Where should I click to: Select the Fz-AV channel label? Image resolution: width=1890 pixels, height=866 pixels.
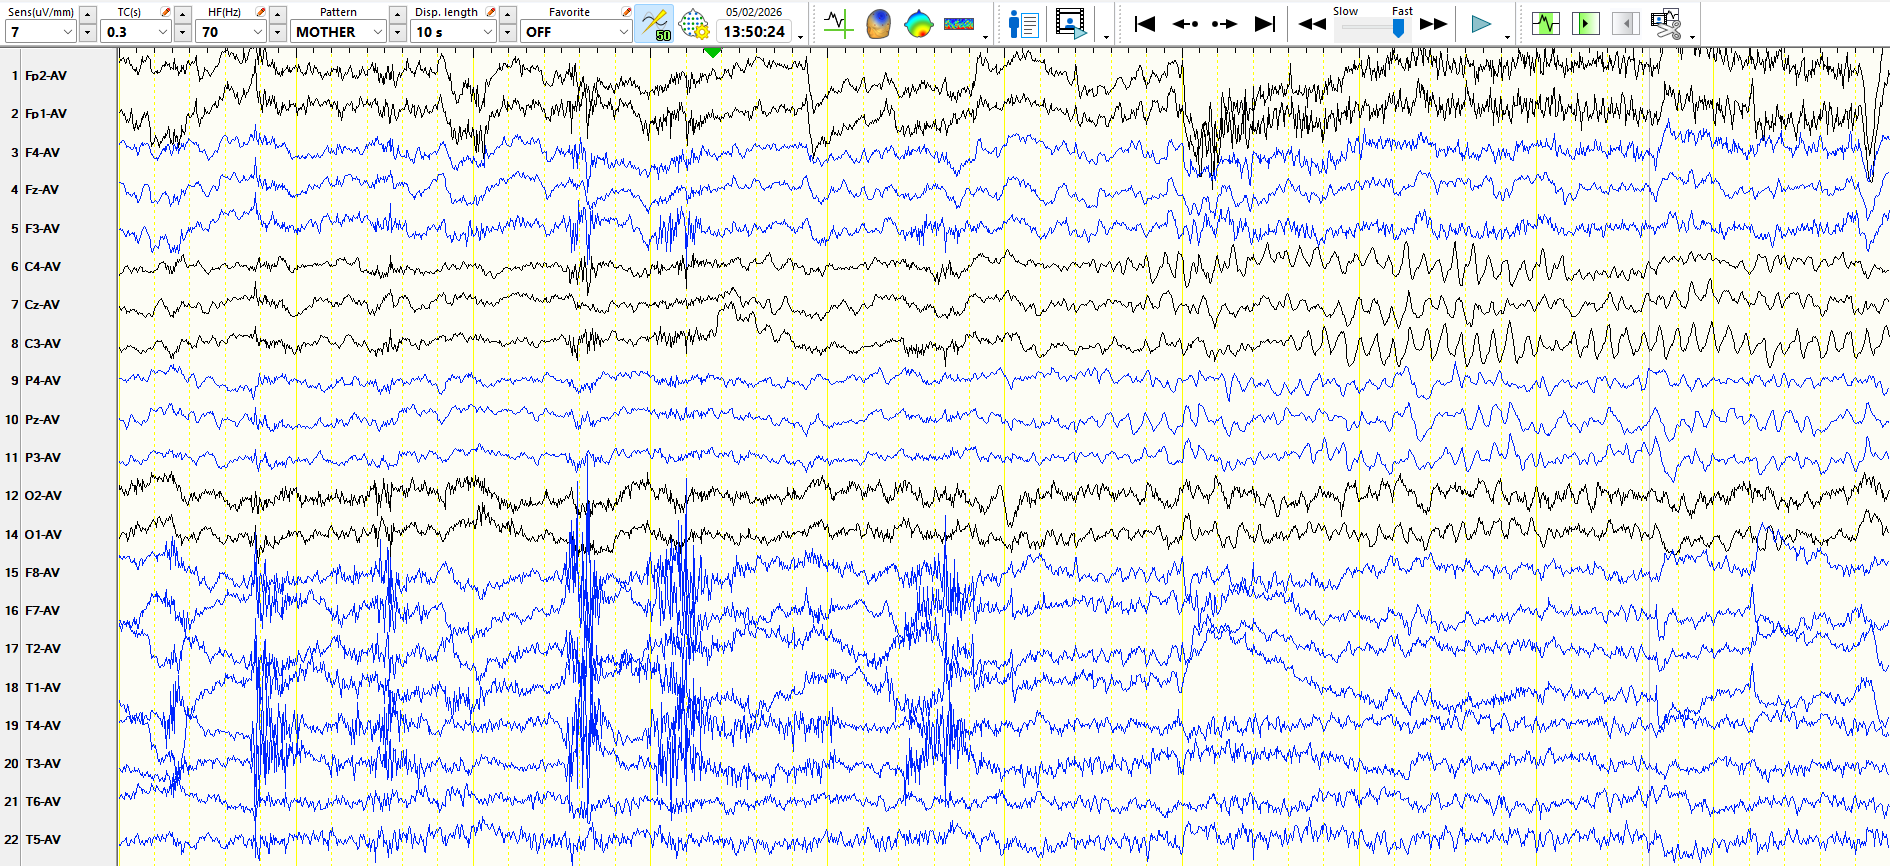pyautogui.click(x=42, y=190)
